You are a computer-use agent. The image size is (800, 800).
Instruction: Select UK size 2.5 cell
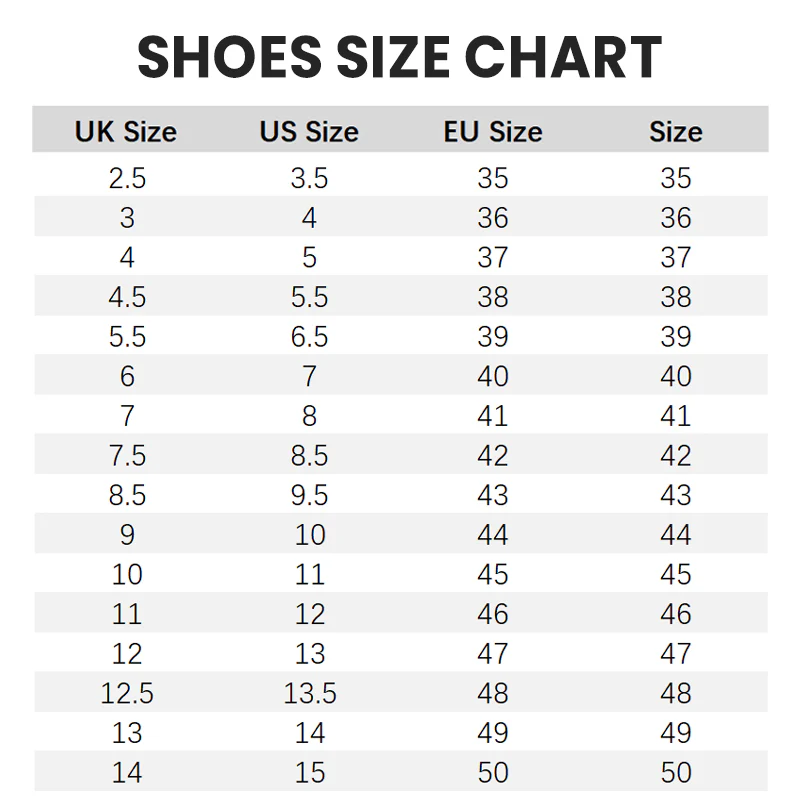(x=127, y=178)
